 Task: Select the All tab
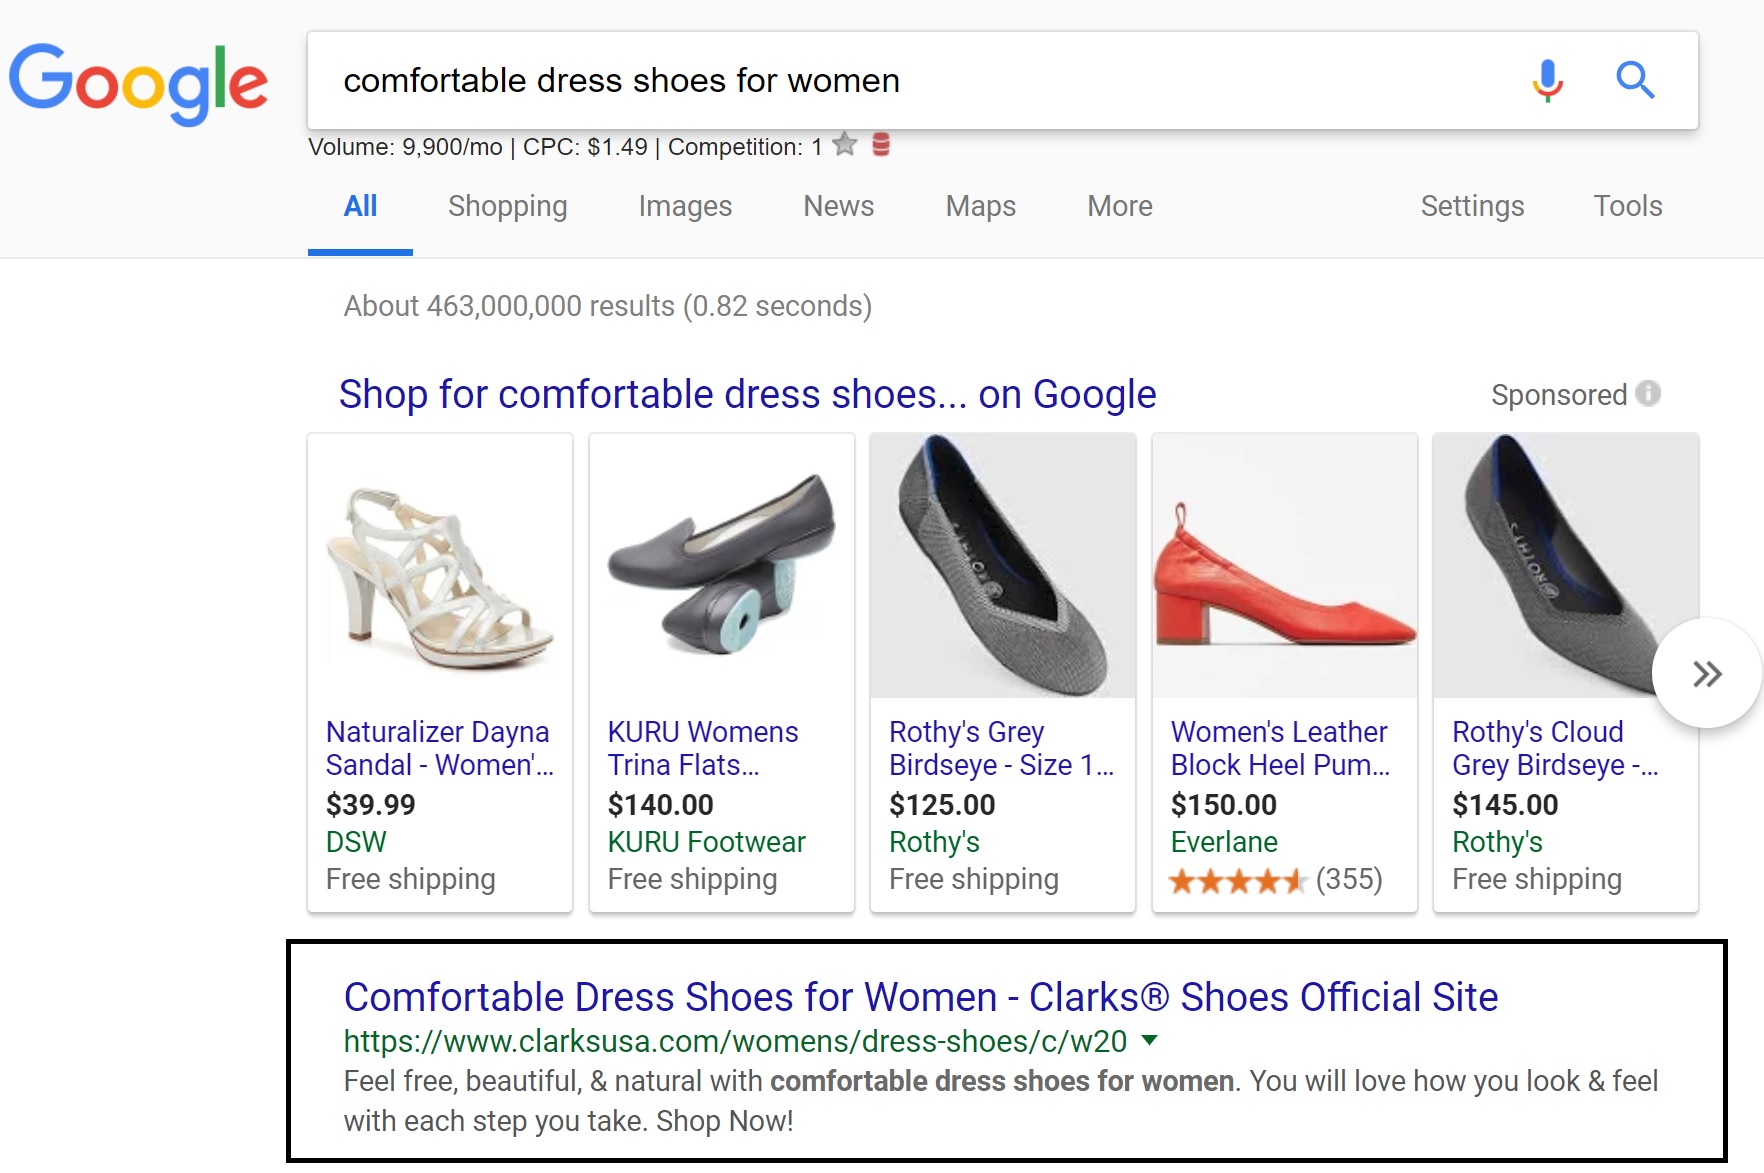pos(360,206)
